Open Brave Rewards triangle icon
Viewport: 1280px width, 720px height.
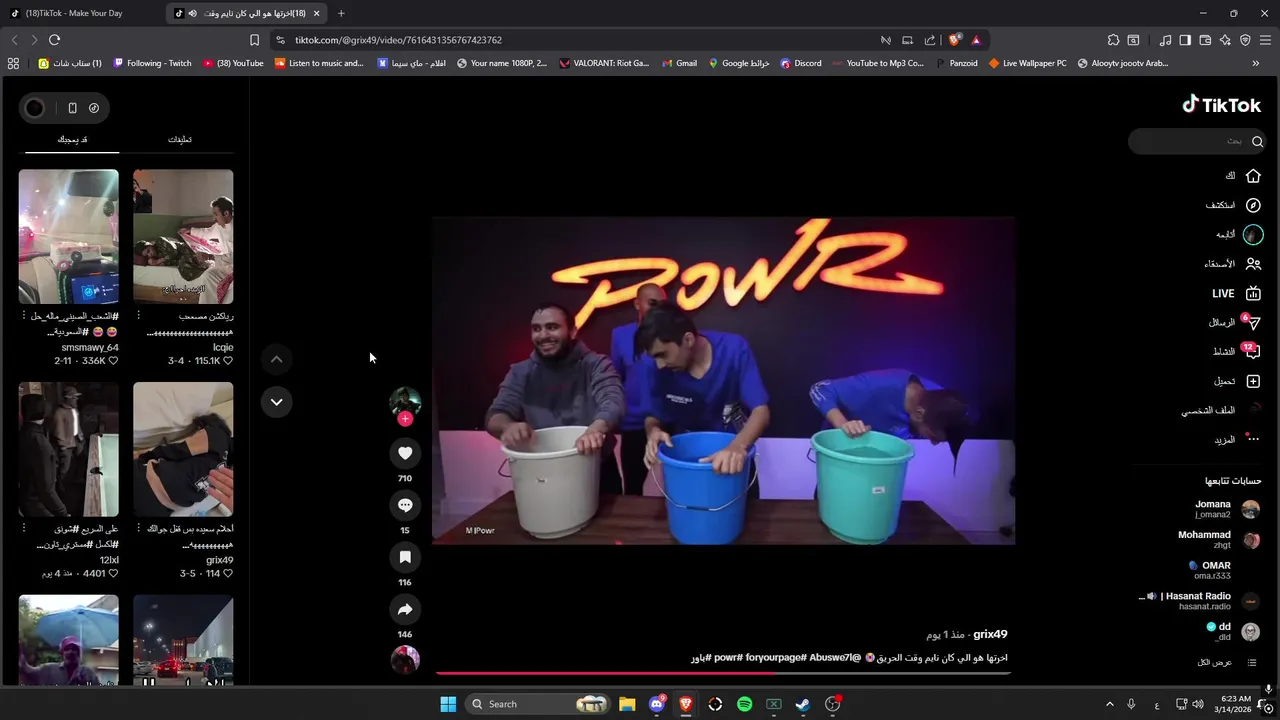point(976,40)
